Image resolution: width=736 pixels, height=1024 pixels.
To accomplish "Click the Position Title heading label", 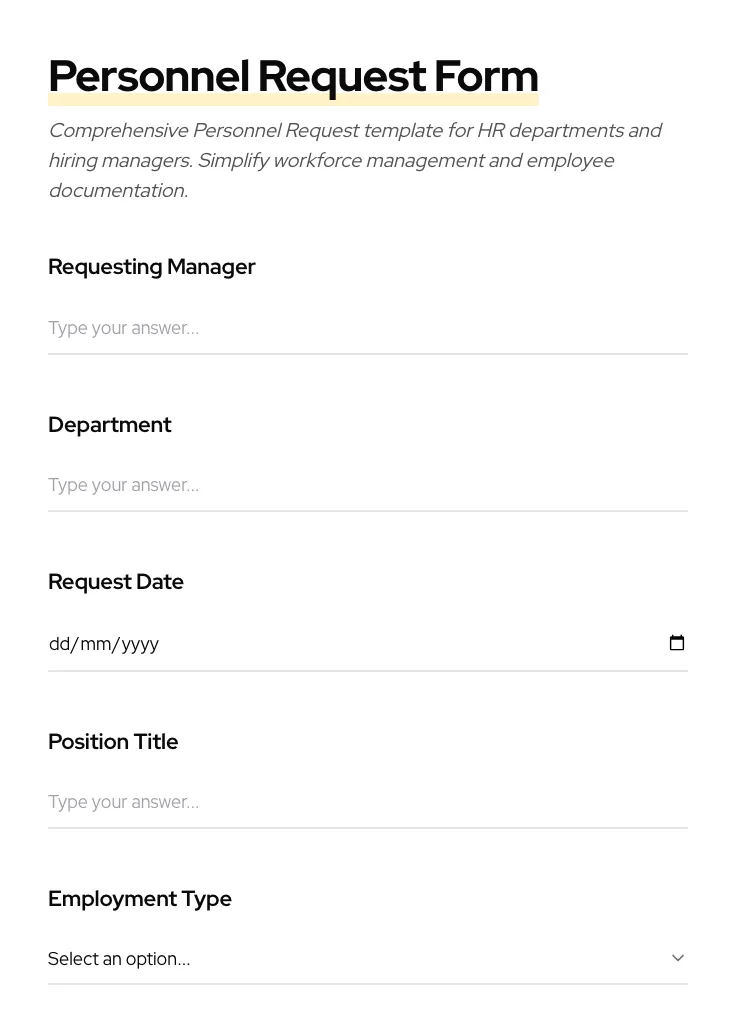I will click(x=113, y=741).
